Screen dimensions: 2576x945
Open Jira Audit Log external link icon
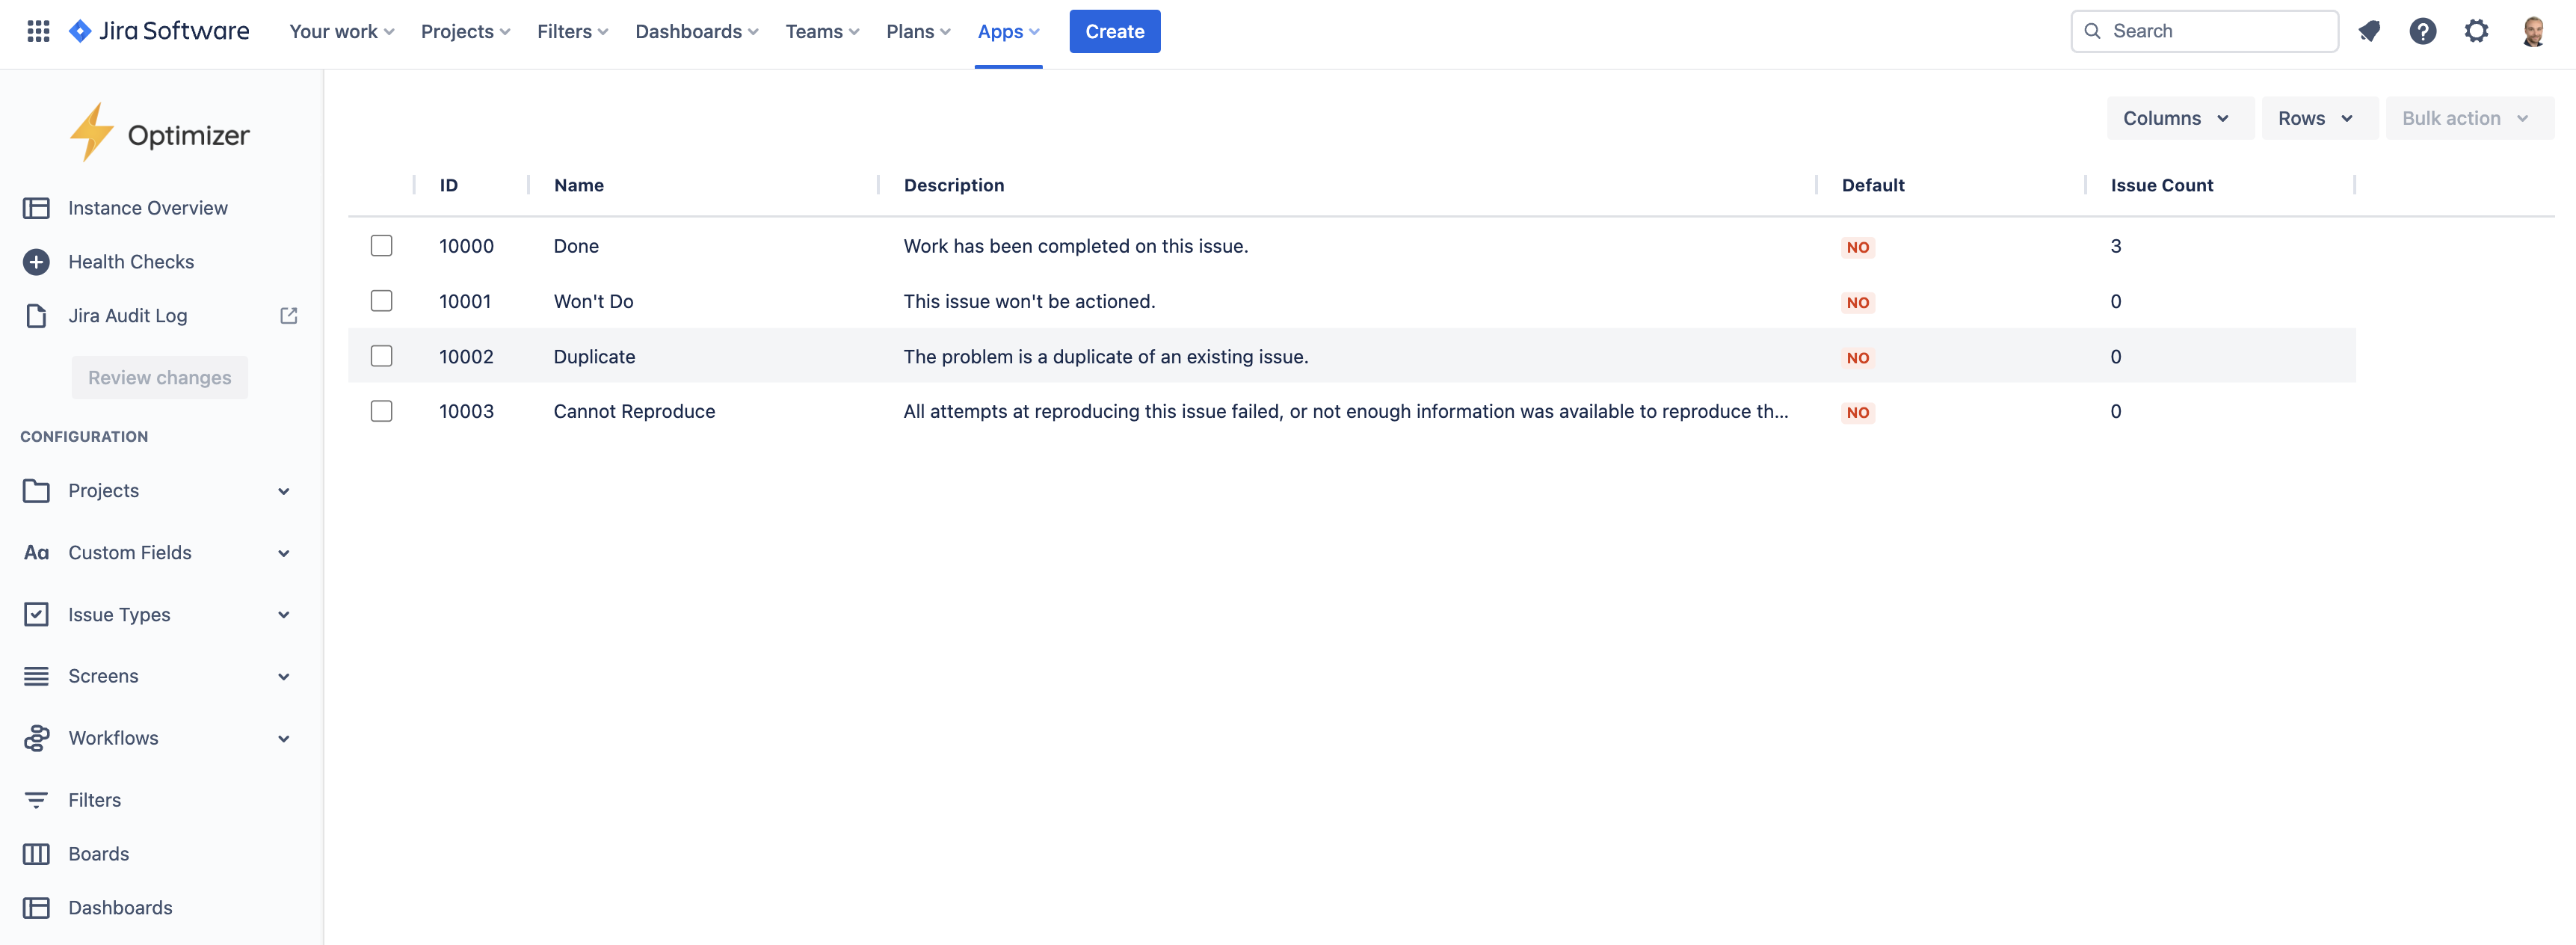(x=289, y=316)
